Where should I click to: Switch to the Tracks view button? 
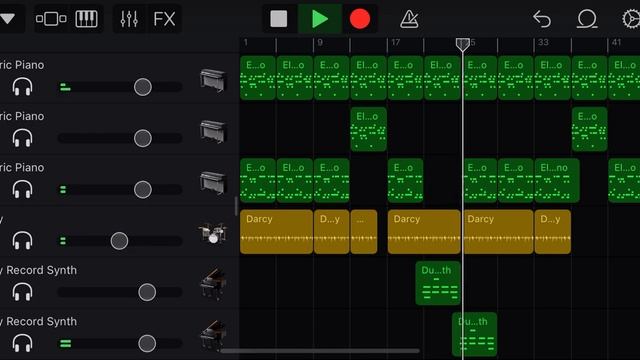pos(51,19)
